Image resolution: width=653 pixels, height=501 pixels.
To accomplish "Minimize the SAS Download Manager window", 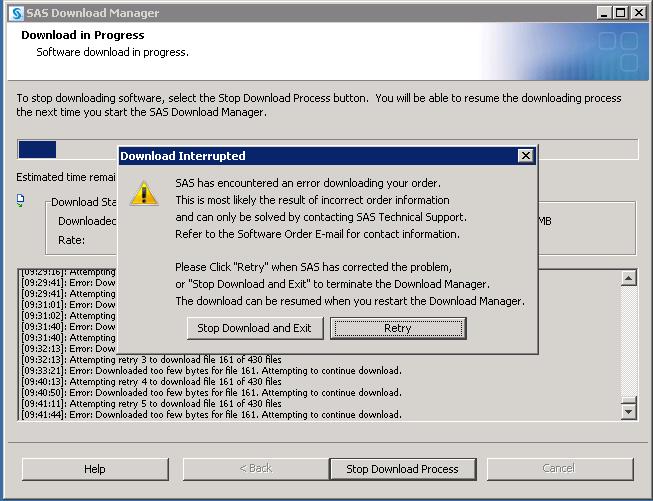I will pos(605,13).
